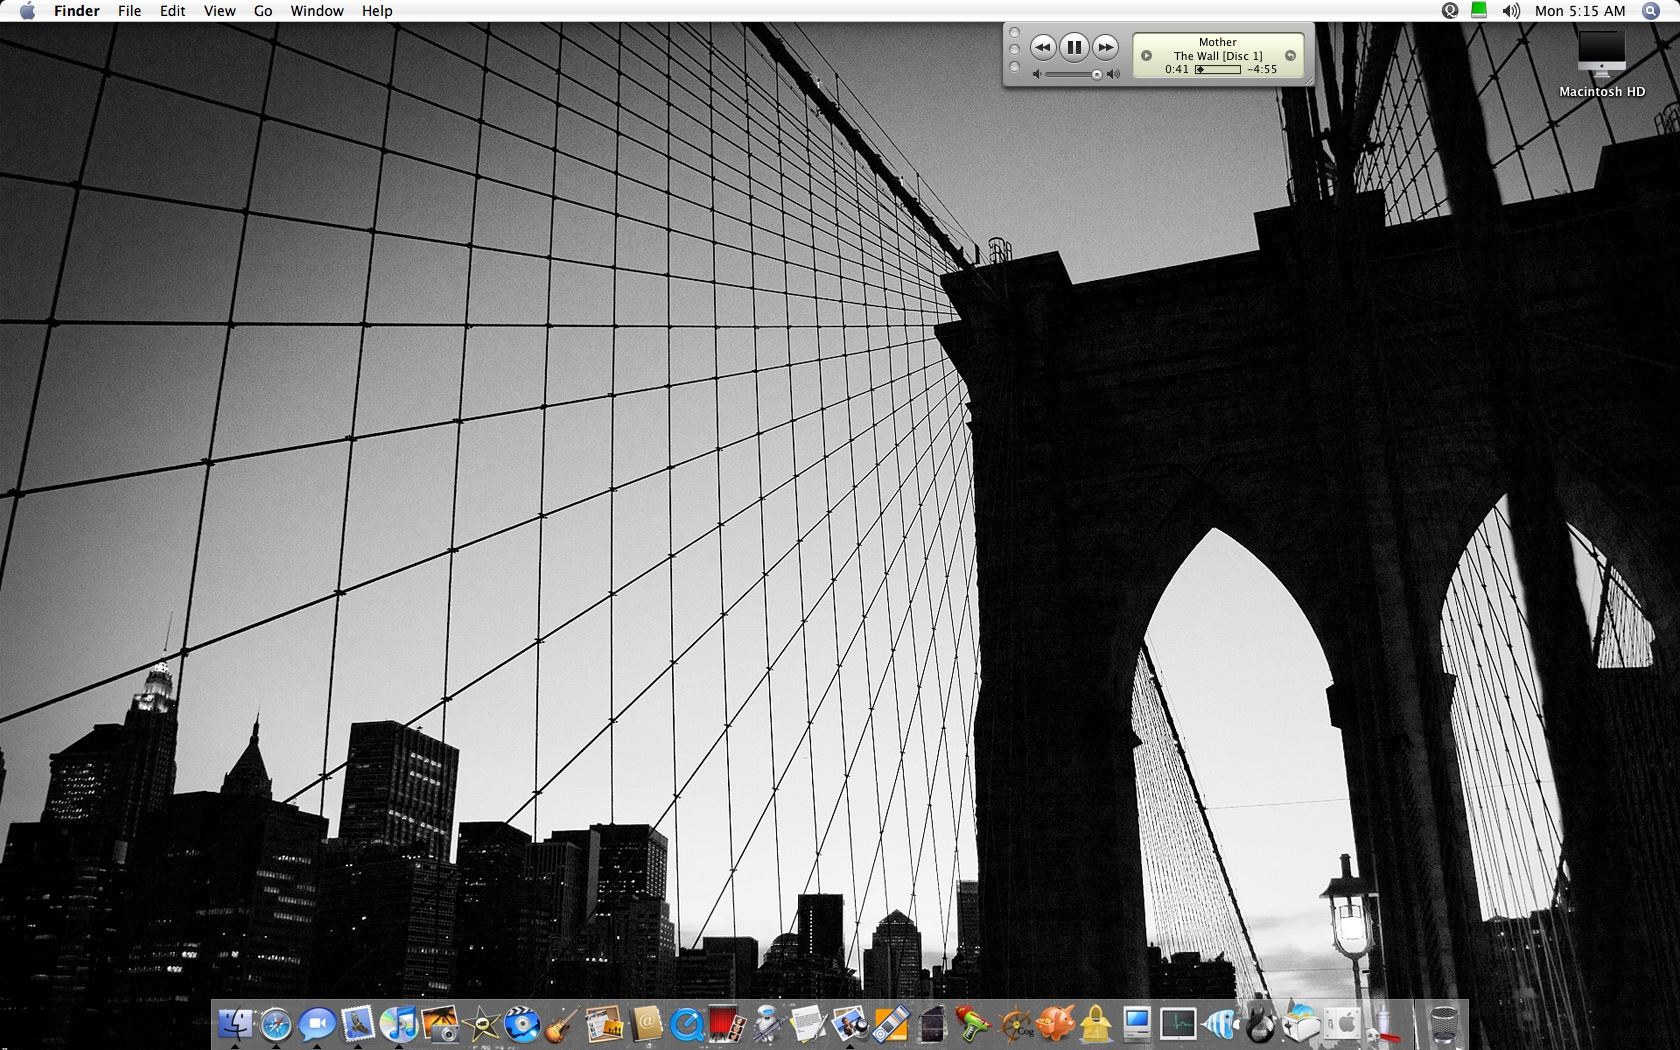The width and height of the screenshot is (1680, 1050).
Task: Skip to previous track in mini player
Action: click(x=1043, y=47)
